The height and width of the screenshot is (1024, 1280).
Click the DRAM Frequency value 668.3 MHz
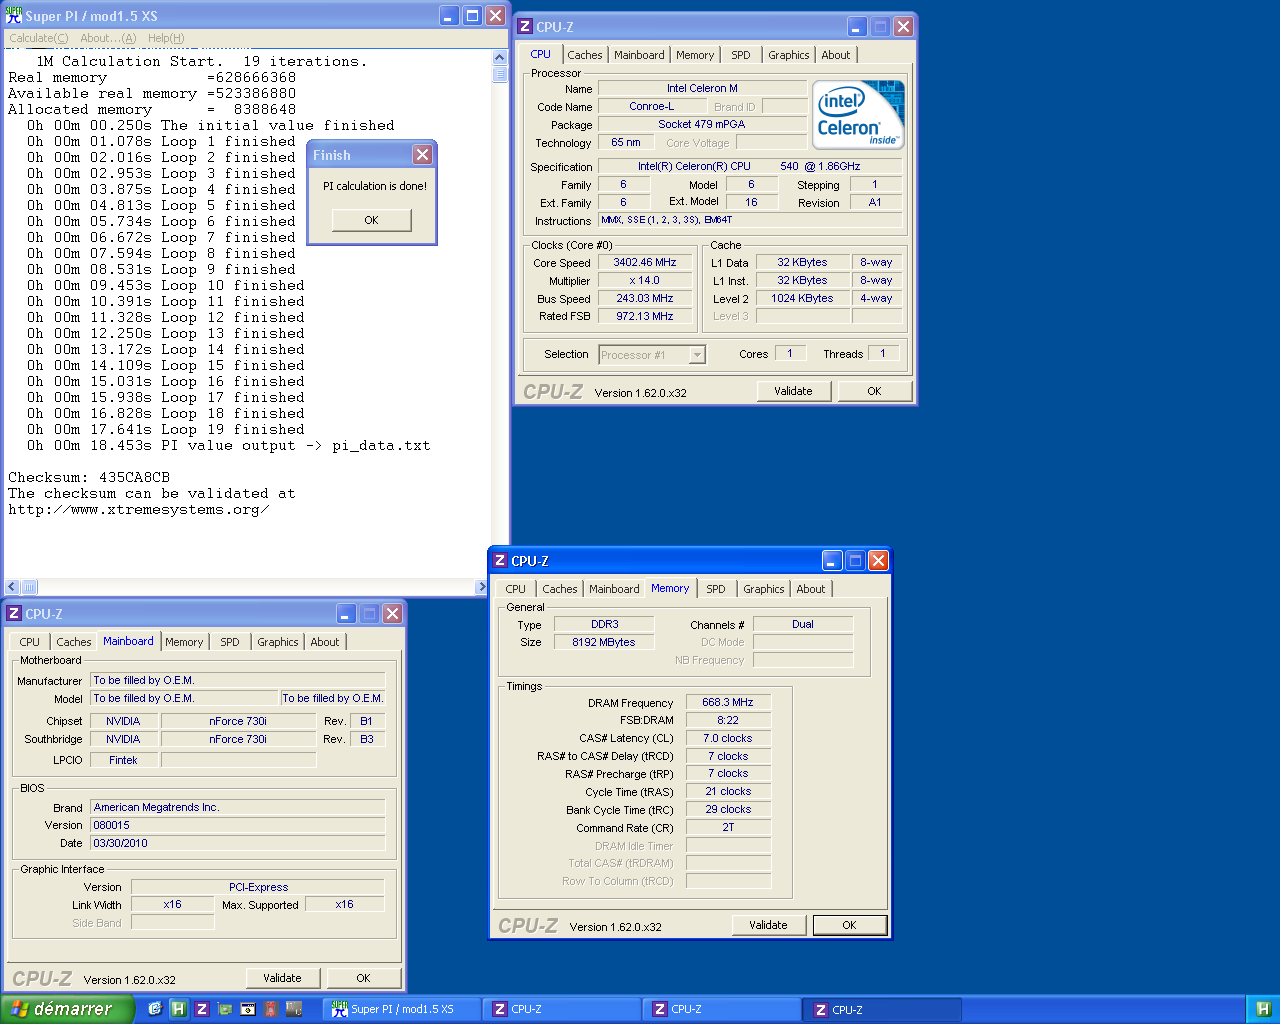pos(728,702)
